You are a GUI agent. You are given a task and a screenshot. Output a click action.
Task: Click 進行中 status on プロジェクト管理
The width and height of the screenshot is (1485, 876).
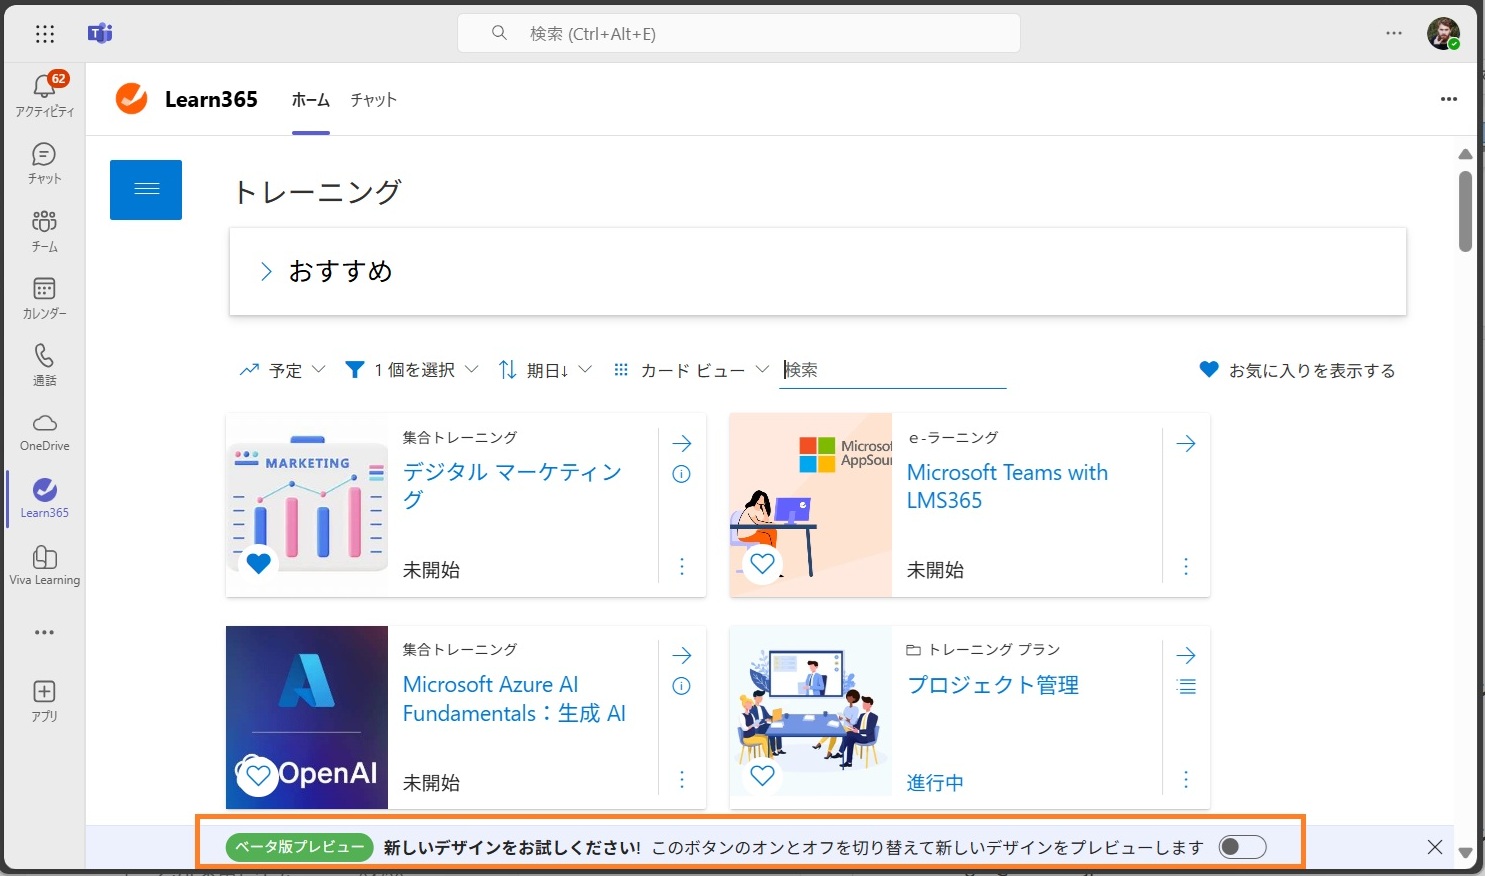[x=935, y=783]
